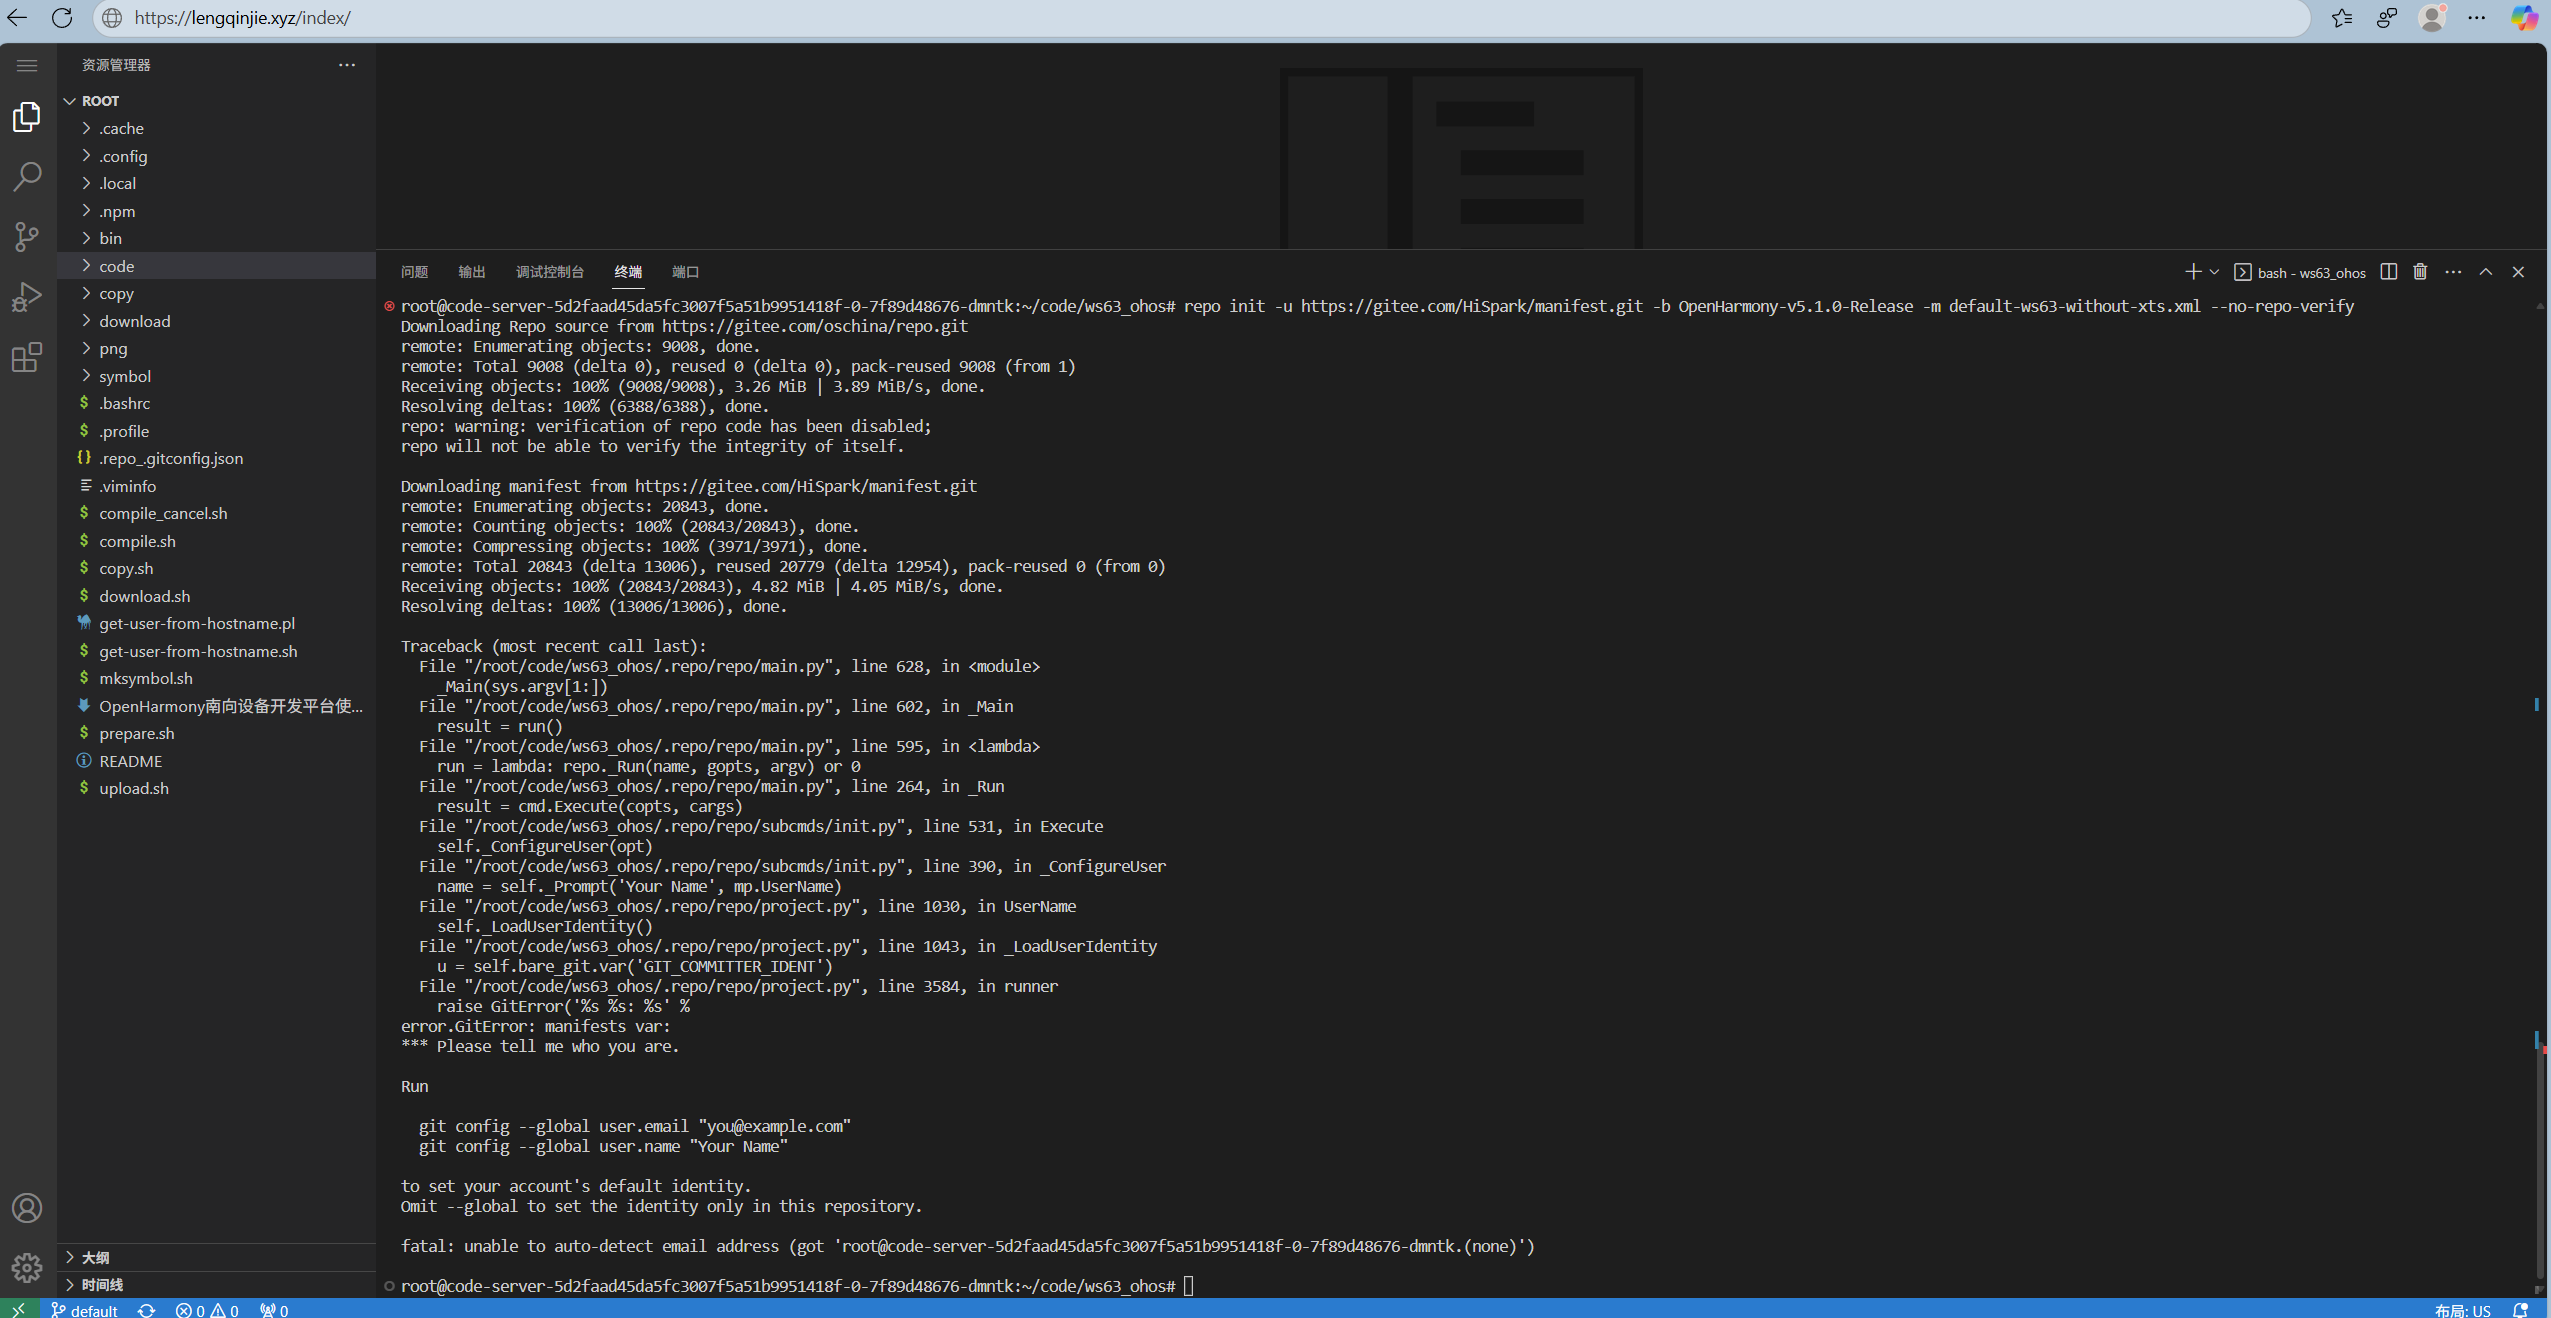Open the Extensions panel icon
The image size is (2551, 1318).
coord(27,358)
